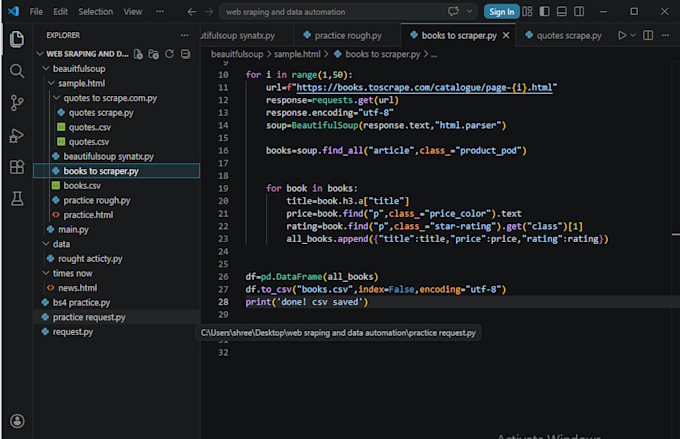Go forward with the navigation arrow
Screen dimensions: 680x439
(209, 12)
